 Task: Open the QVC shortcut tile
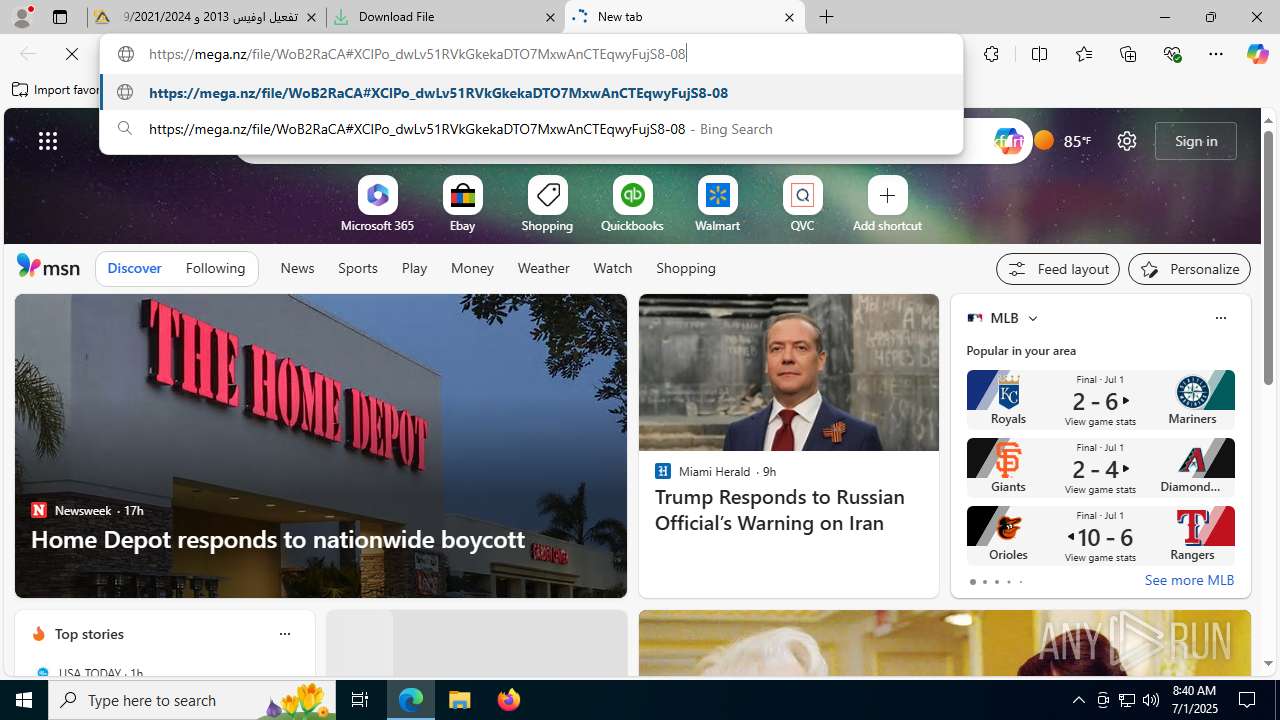pyautogui.click(x=802, y=206)
